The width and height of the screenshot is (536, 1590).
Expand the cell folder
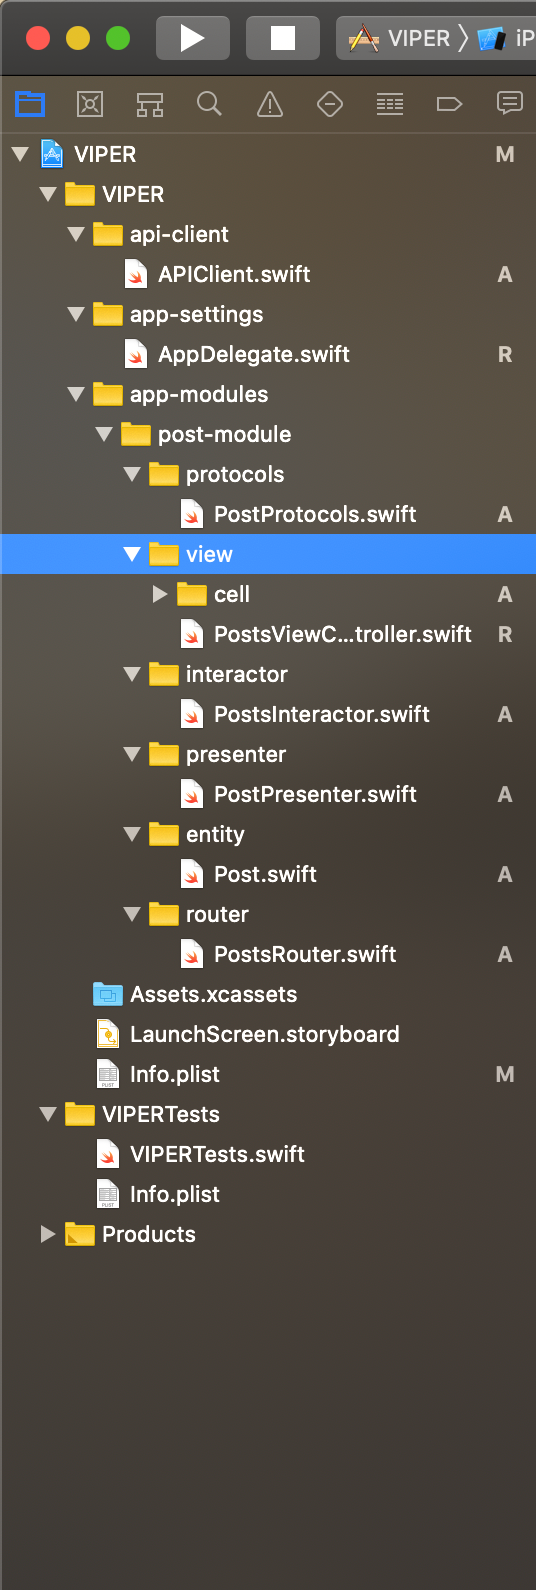tap(160, 594)
